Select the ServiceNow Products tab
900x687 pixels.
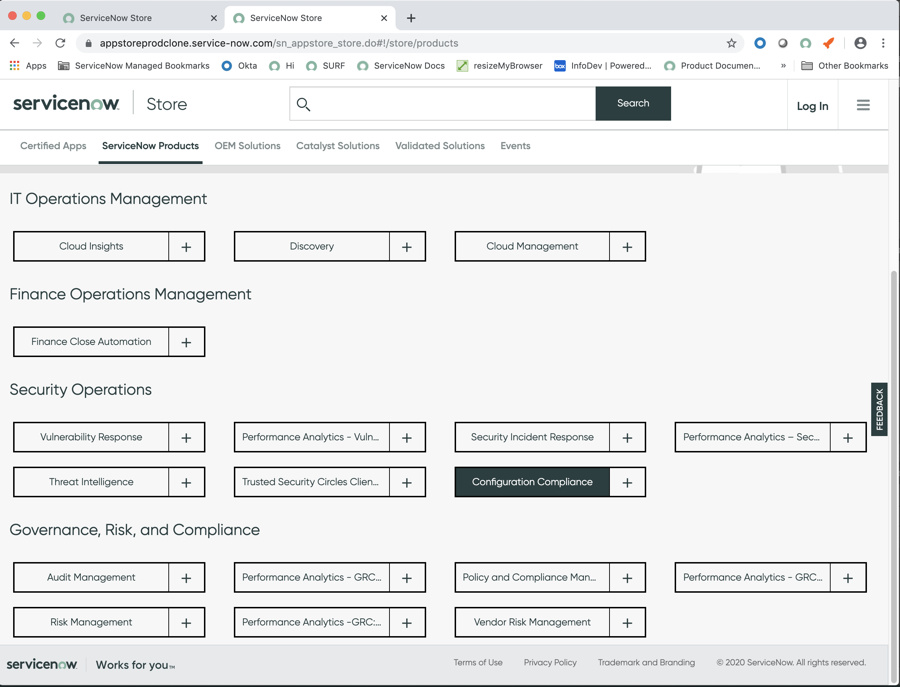point(150,146)
